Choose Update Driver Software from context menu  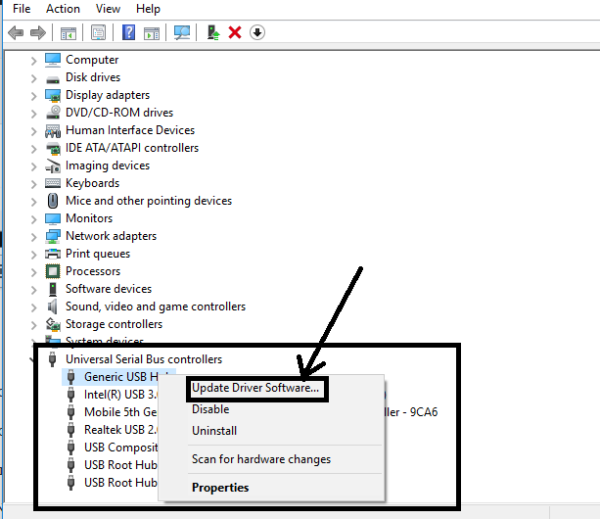[255, 388]
